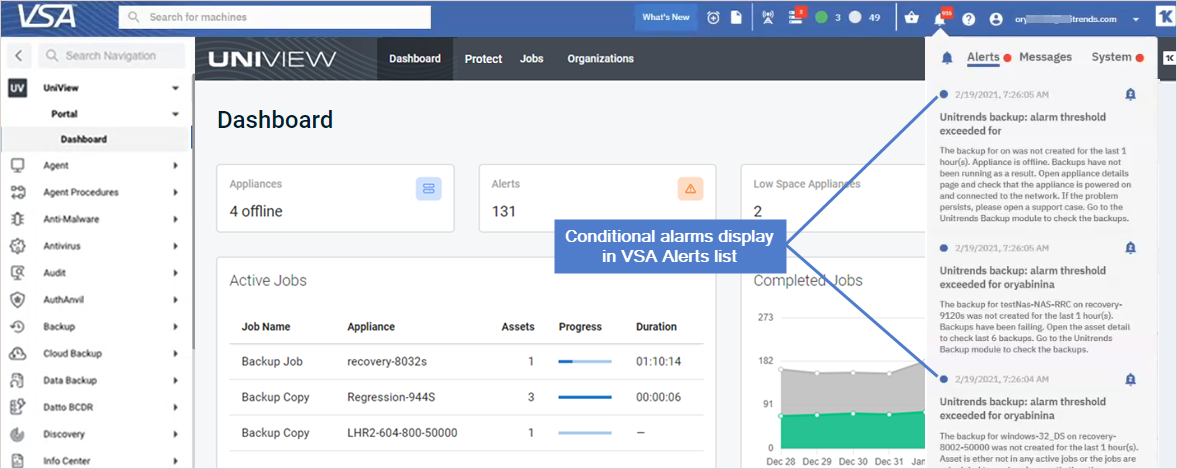1177x469 pixels.
Task: Click the Agent monitor icon in sidebar
Action: [x=18, y=165]
